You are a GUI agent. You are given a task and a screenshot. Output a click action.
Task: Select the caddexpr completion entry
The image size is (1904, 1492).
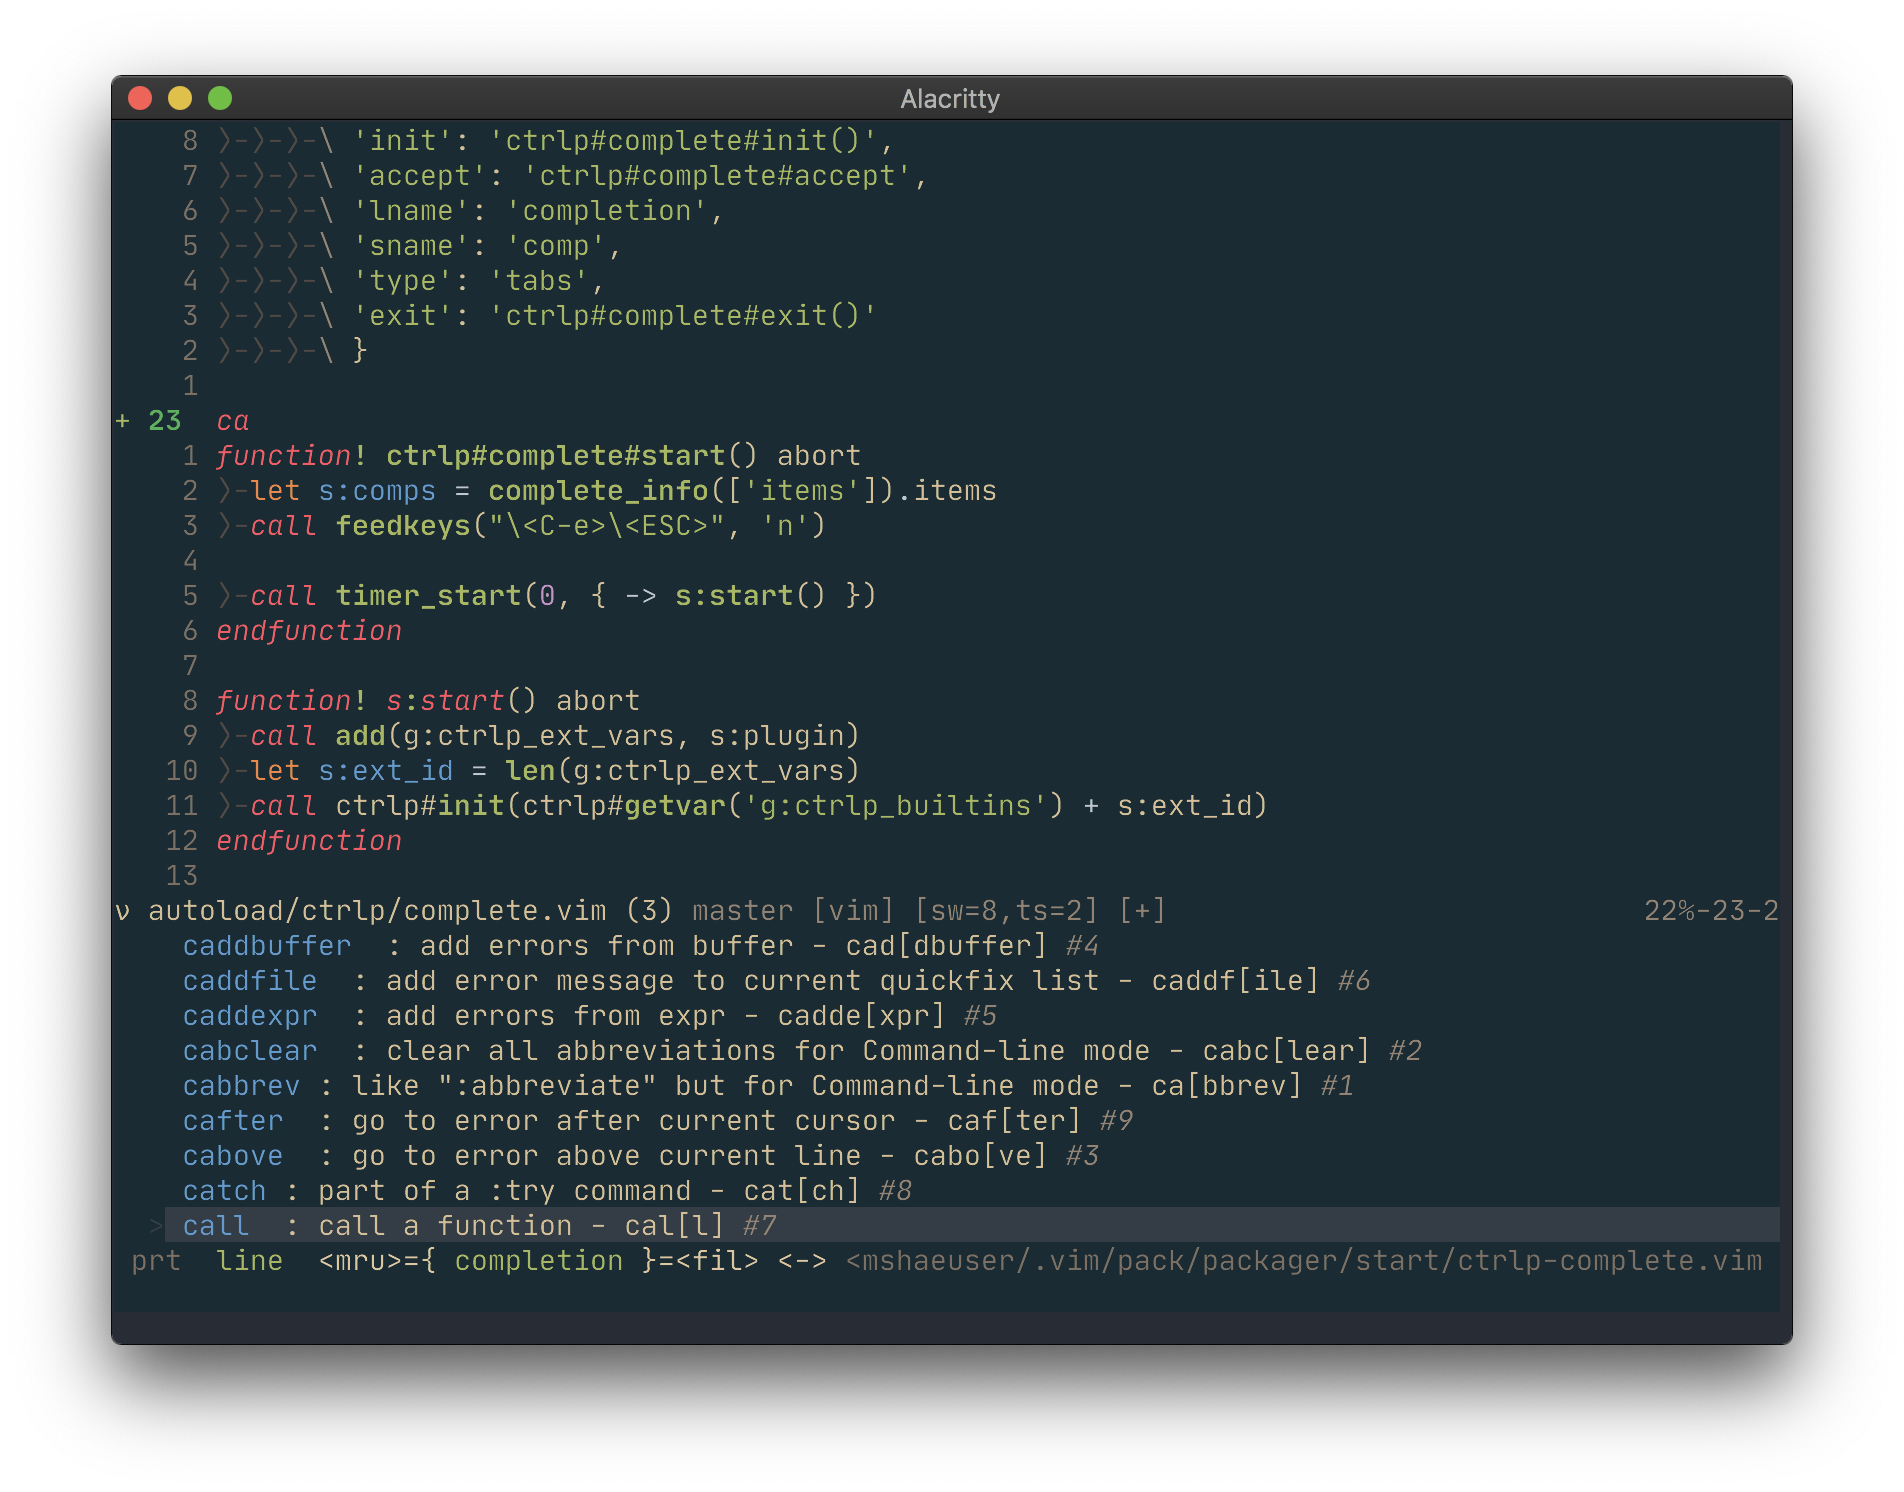click(589, 1016)
